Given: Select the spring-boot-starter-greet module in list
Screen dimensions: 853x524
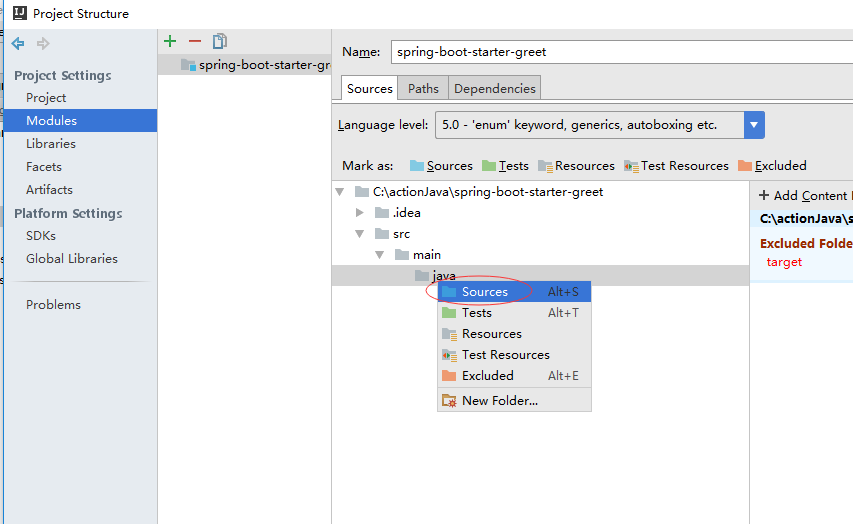Looking at the screenshot, I should click(245, 65).
